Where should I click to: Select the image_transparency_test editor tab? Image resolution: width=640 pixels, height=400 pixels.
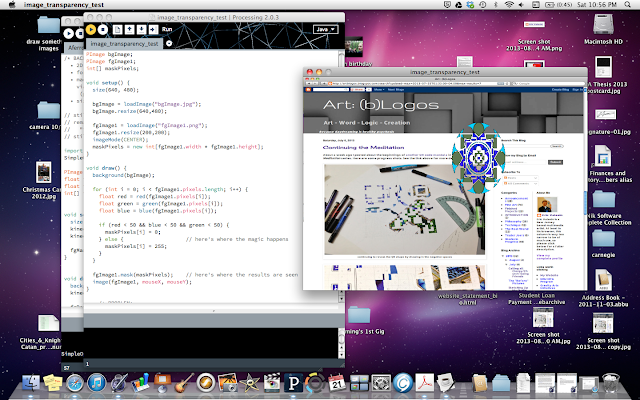124,44
